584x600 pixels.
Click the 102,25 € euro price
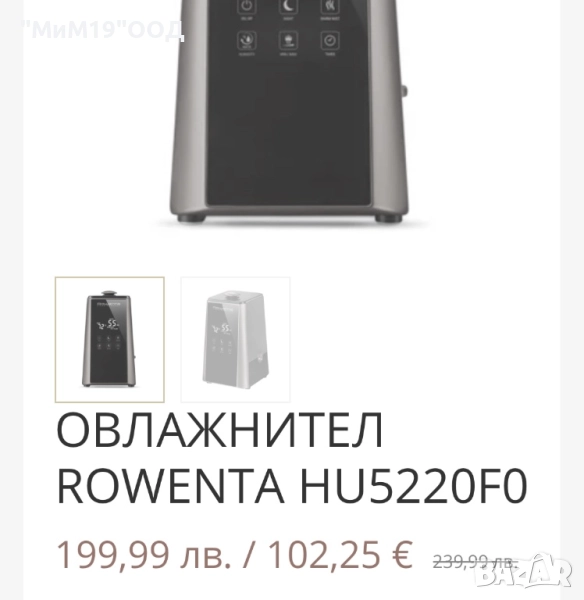pyautogui.click(x=340, y=554)
